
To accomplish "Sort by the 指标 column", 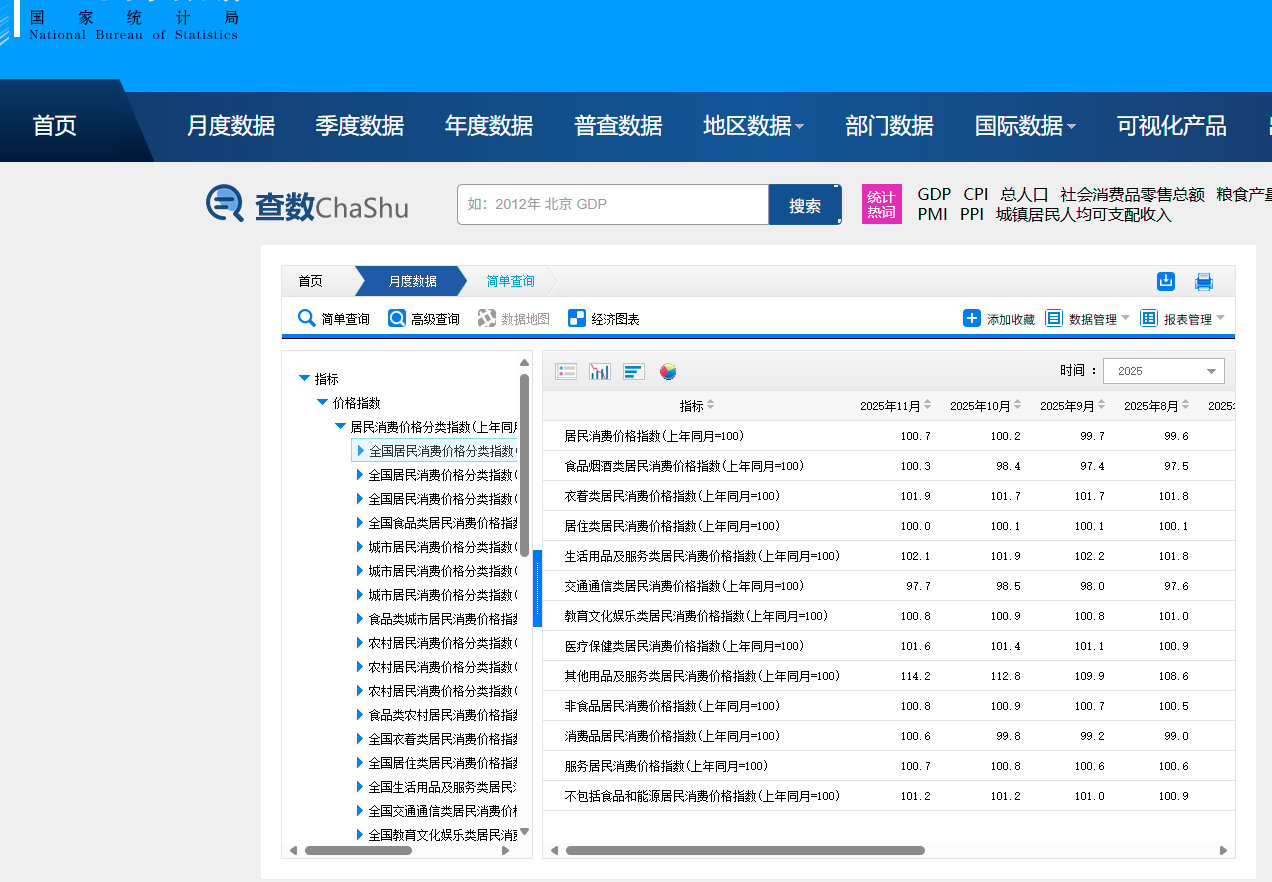I will coord(697,406).
